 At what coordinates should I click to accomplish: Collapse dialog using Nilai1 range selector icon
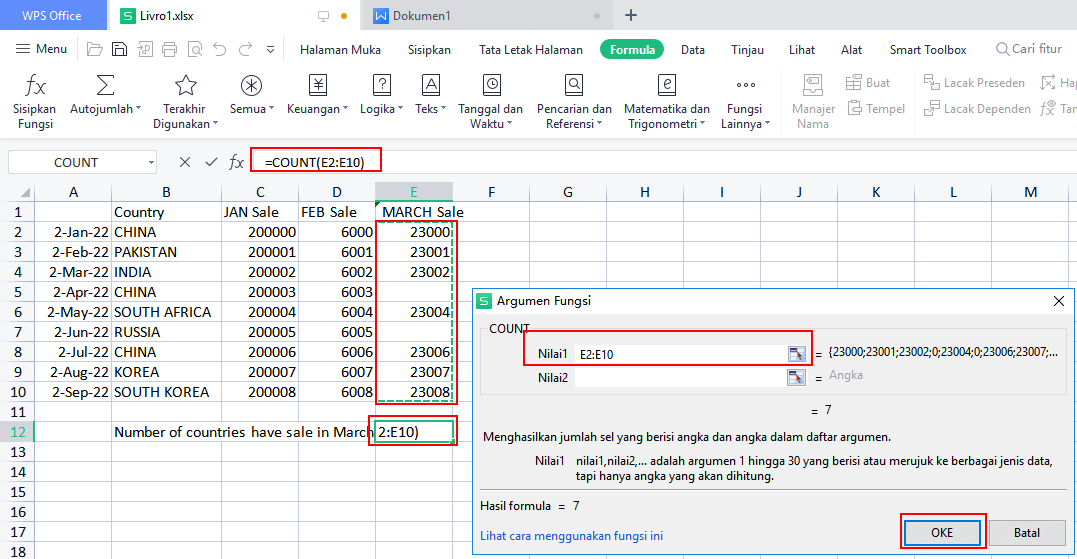pos(796,354)
